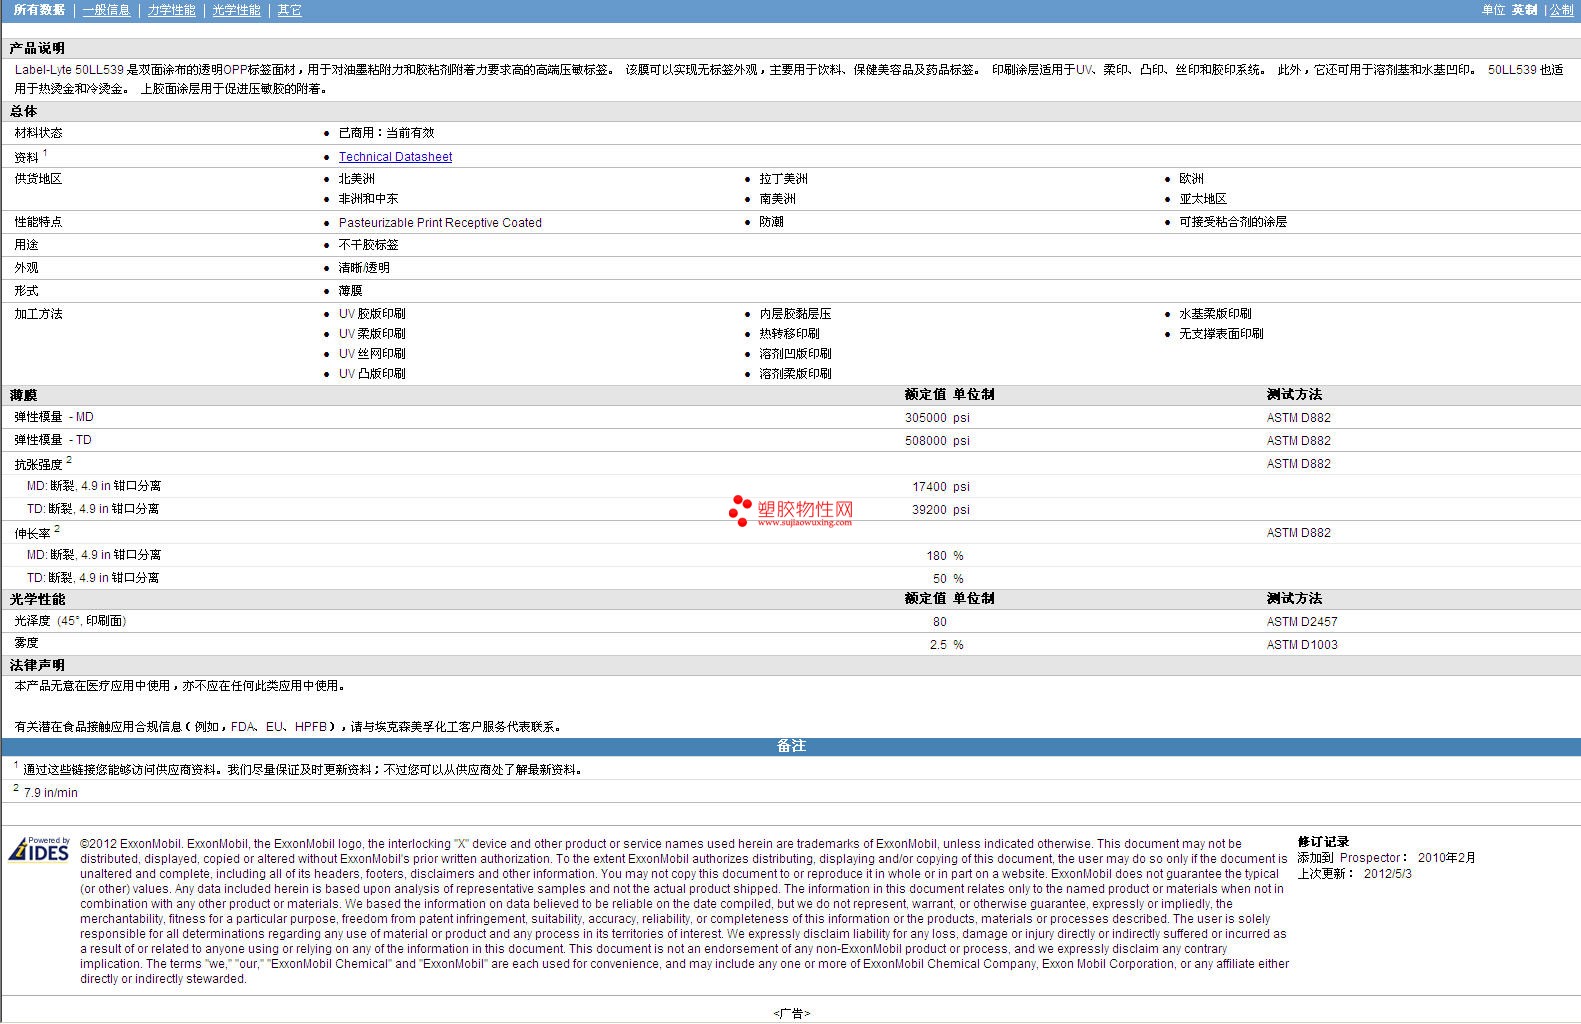The height and width of the screenshot is (1024, 1581).
Task: Select the 法律声明 section header
Action: click(37, 665)
